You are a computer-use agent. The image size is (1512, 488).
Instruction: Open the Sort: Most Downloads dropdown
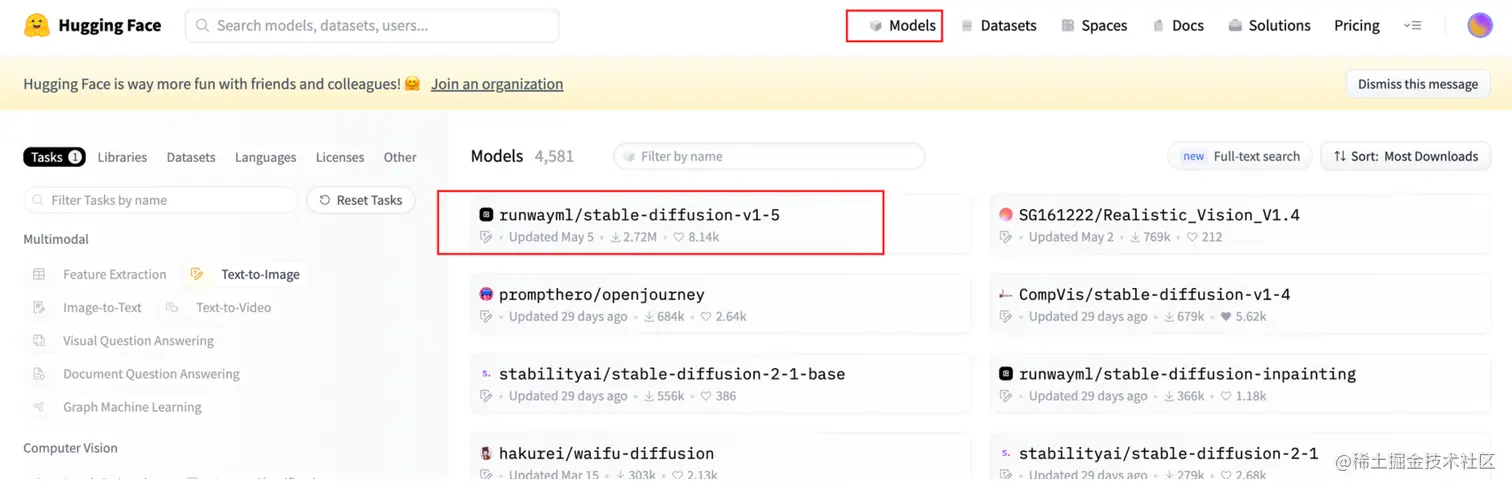click(1405, 156)
